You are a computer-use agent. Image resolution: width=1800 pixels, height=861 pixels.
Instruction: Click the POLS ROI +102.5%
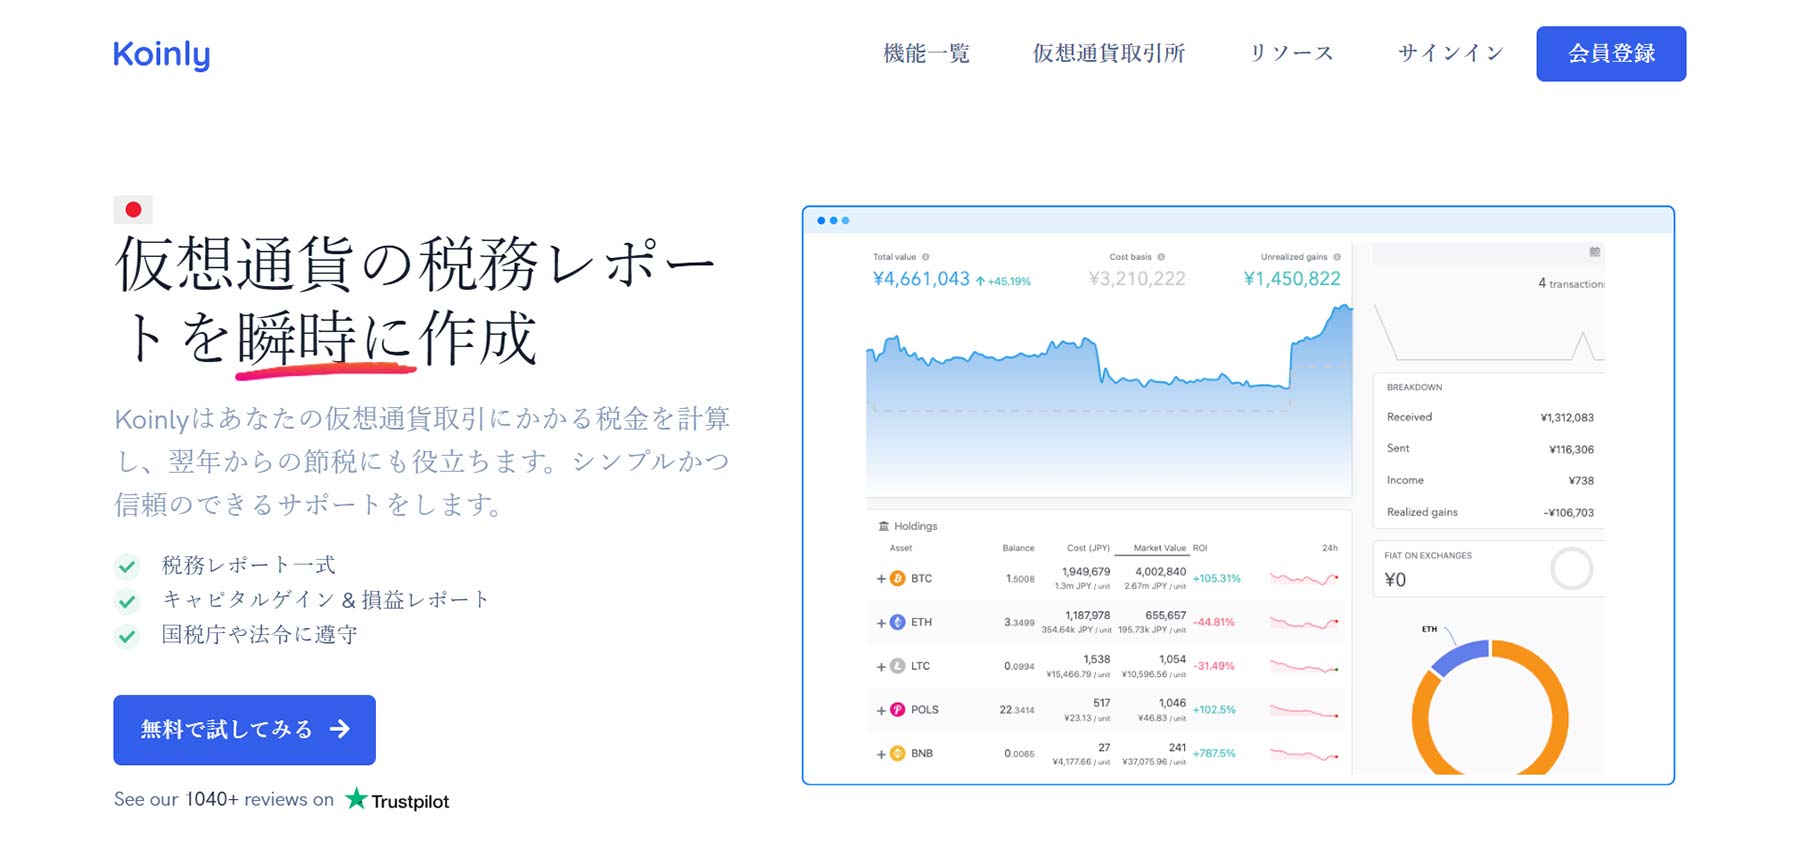pyautogui.click(x=1214, y=710)
